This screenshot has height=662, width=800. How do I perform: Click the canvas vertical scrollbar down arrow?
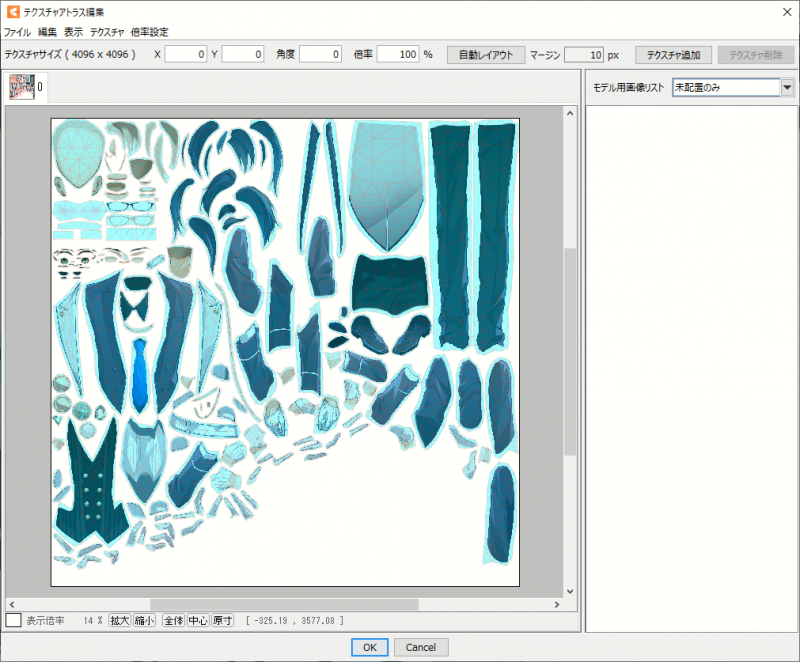coord(571,590)
